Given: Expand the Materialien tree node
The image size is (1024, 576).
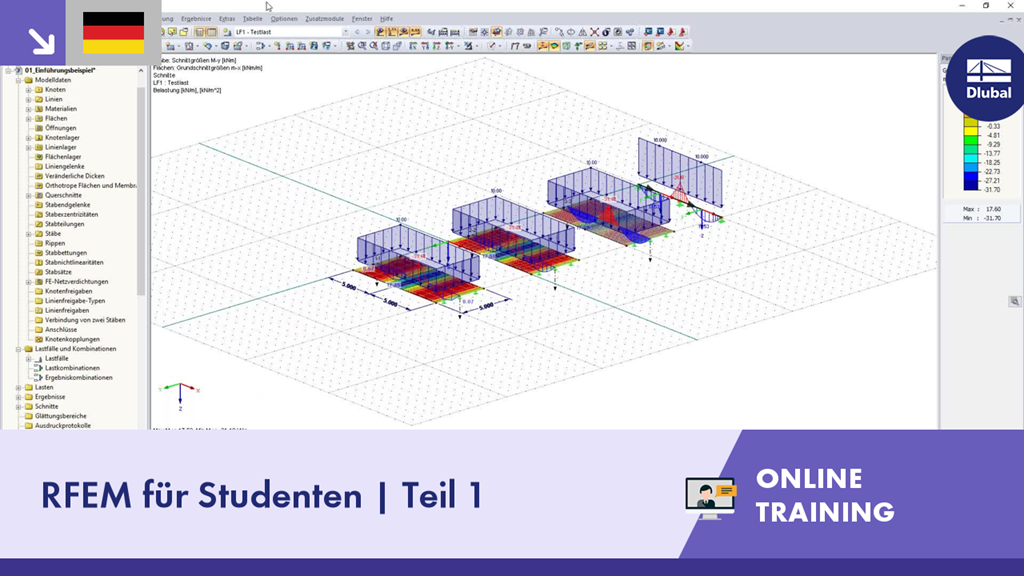Looking at the screenshot, I should [x=29, y=109].
